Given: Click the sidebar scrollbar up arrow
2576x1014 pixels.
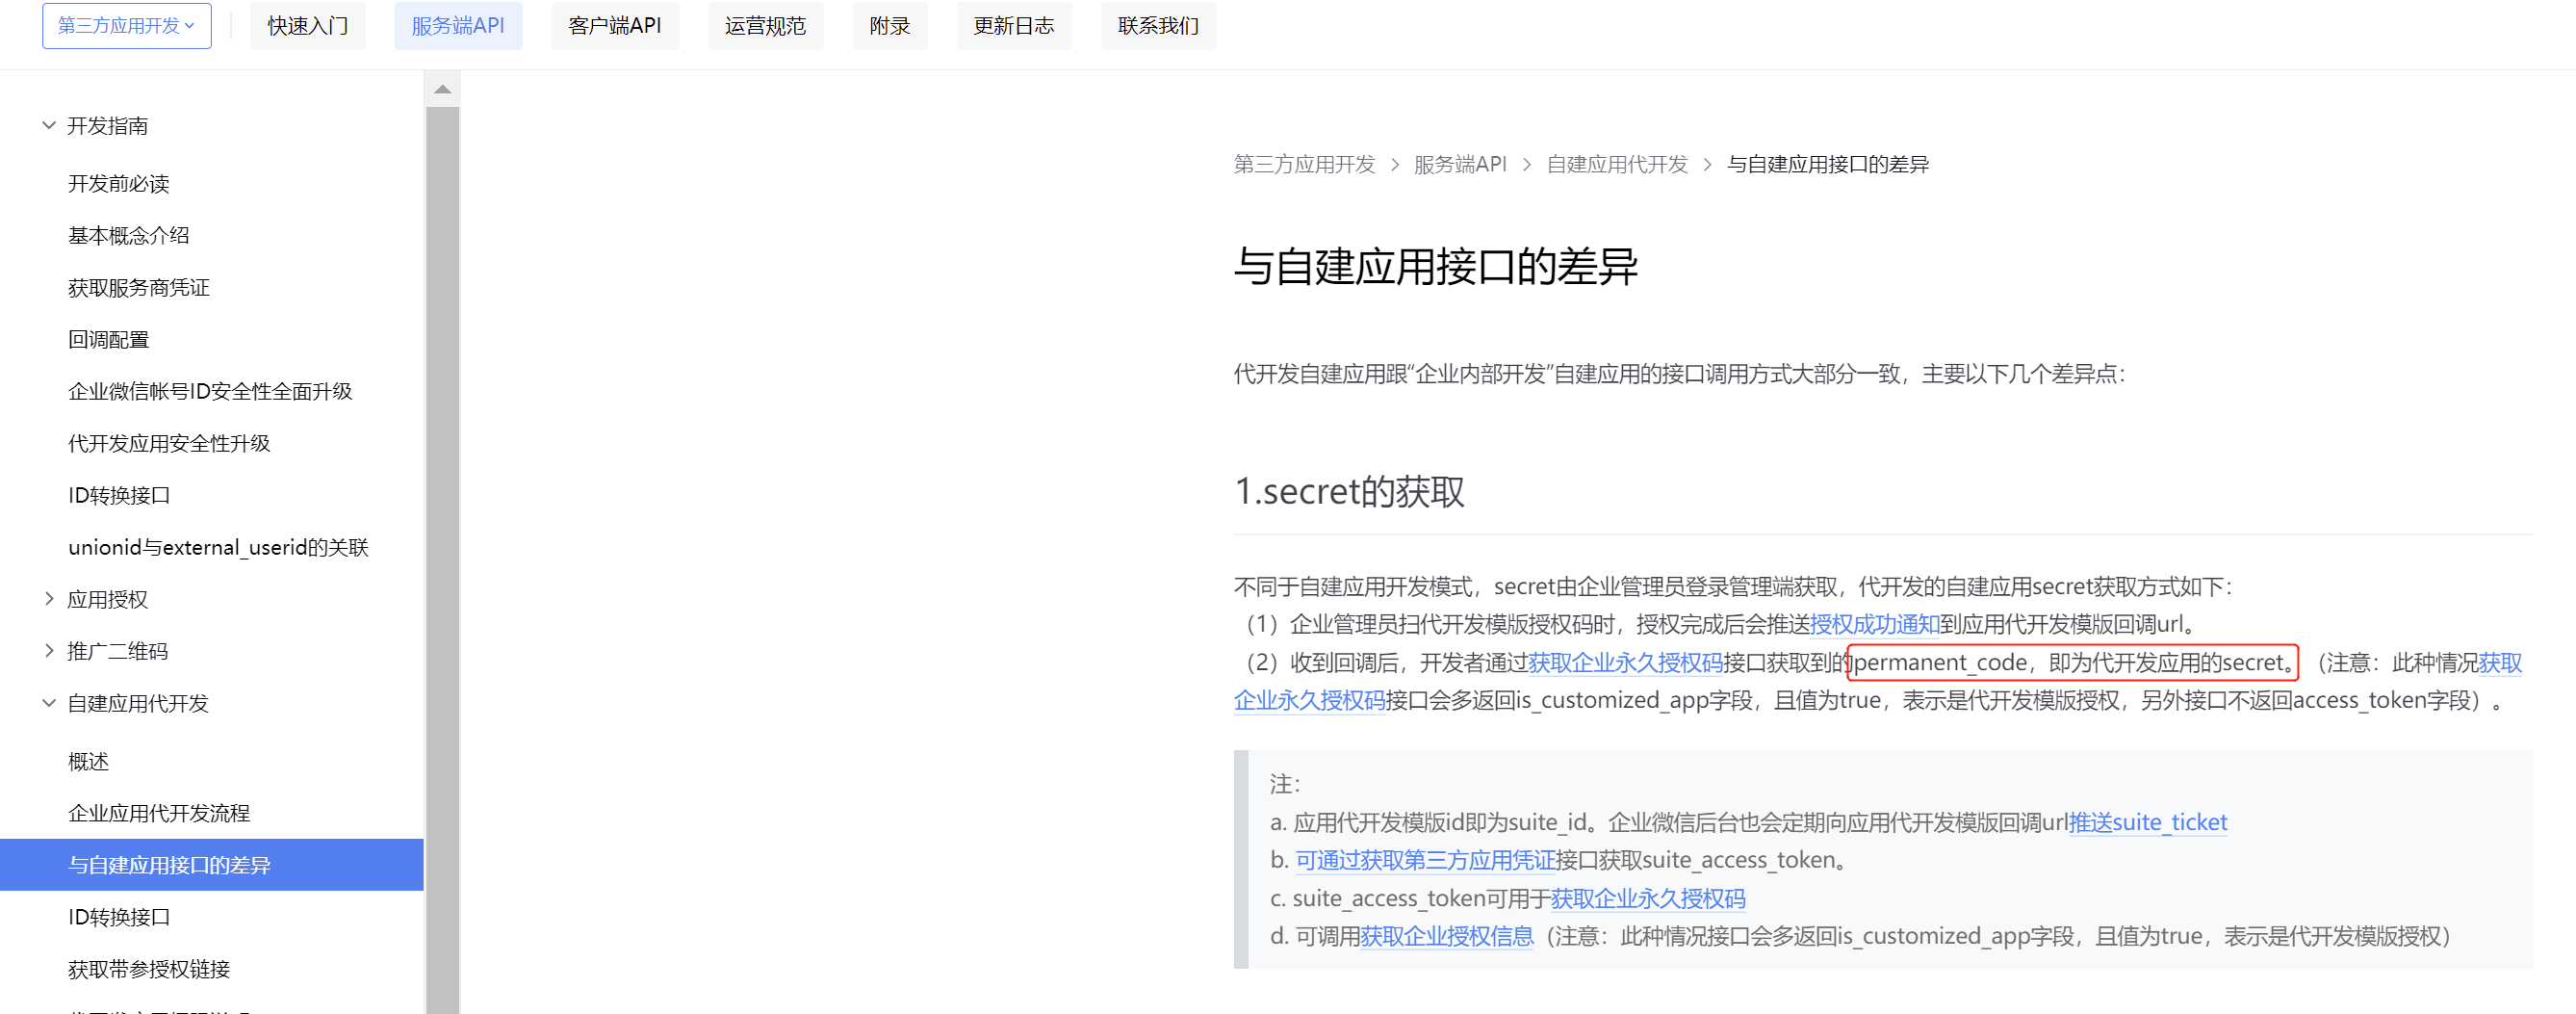Looking at the screenshot, I should point(442,89).
